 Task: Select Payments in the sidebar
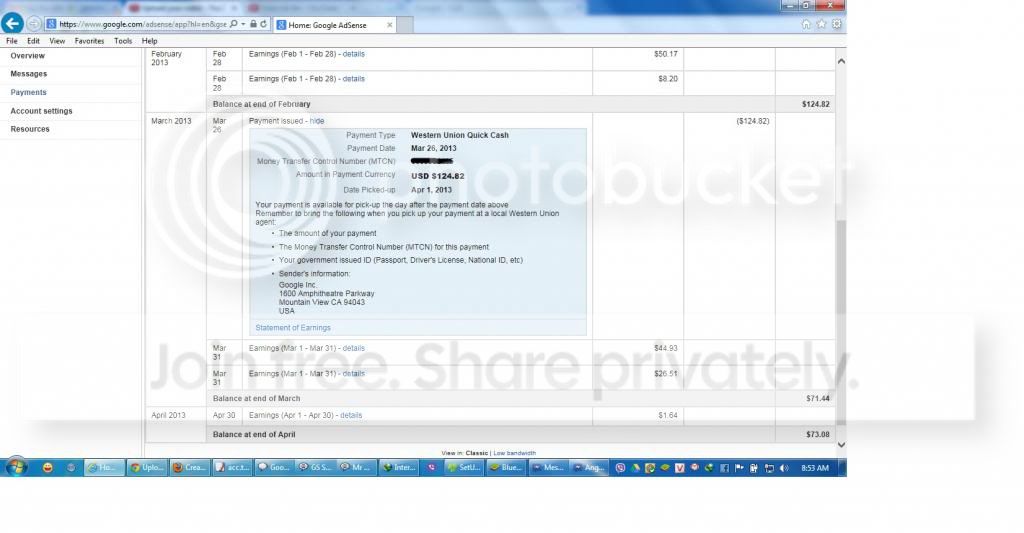(x=28, y=92)
